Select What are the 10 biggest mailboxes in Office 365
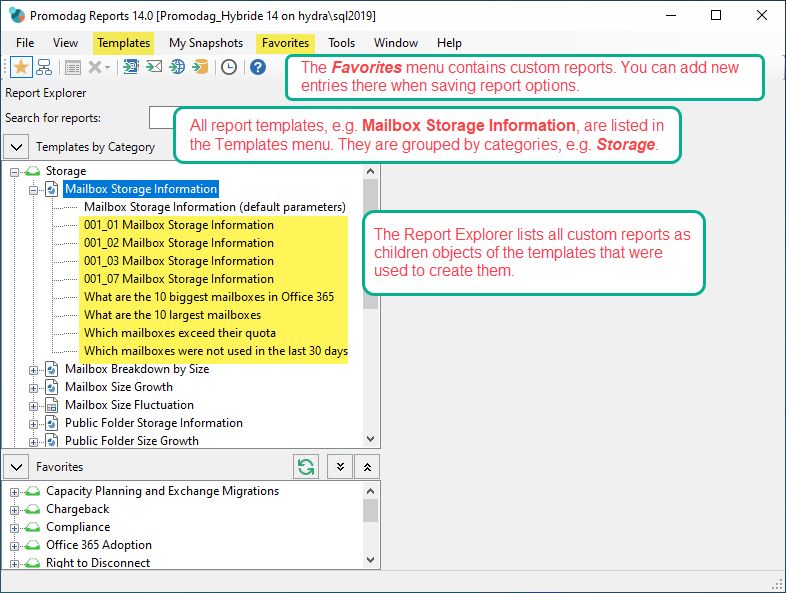Image resolution: width=786 pixels, height=593 pixels. coord(209,297)
